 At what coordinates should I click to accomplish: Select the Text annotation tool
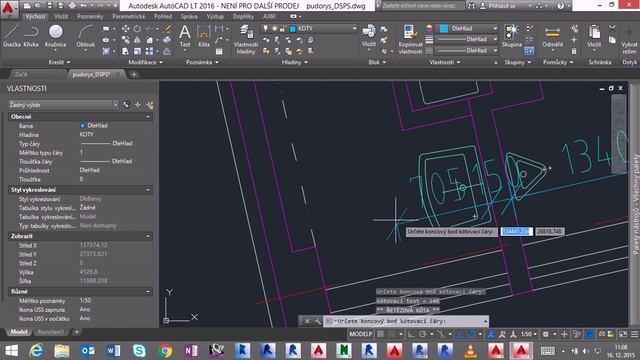pyautogui.click(x=185, y=36)
